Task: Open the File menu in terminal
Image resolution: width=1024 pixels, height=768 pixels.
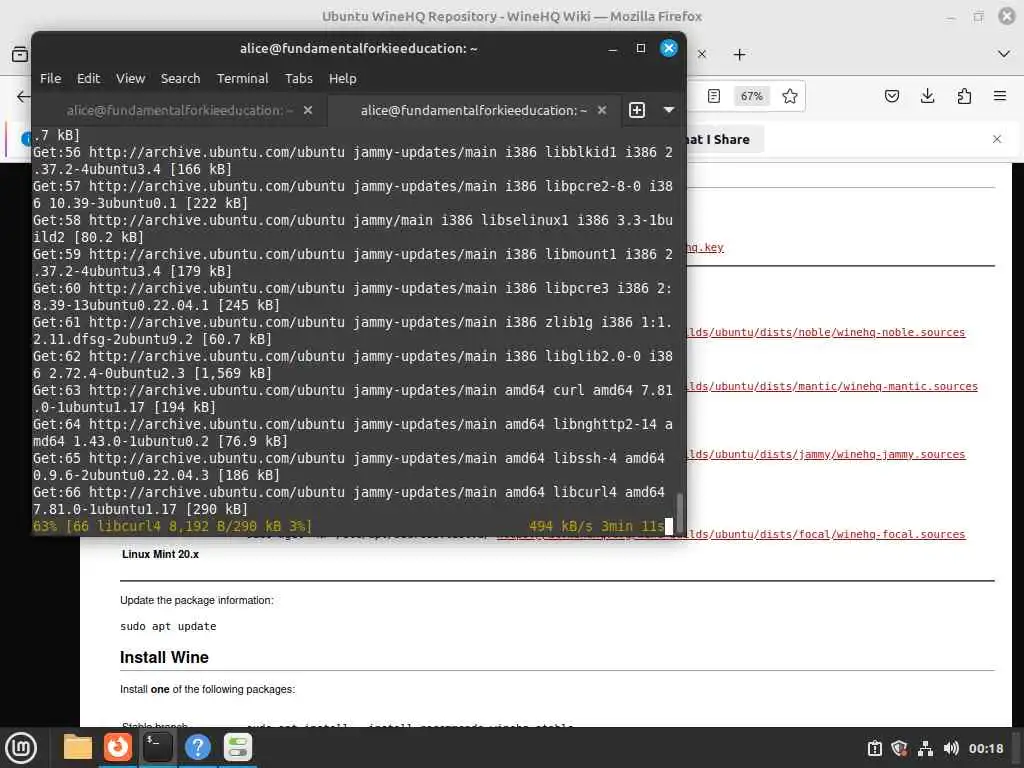Action: coord(50,78)
